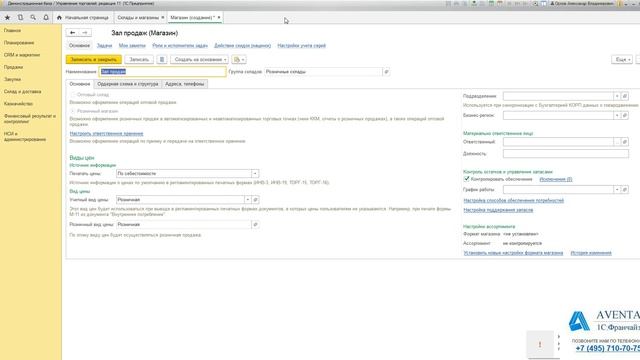
Task: Open Розничный вид цены record icon
Action: (x=256, y=224)
